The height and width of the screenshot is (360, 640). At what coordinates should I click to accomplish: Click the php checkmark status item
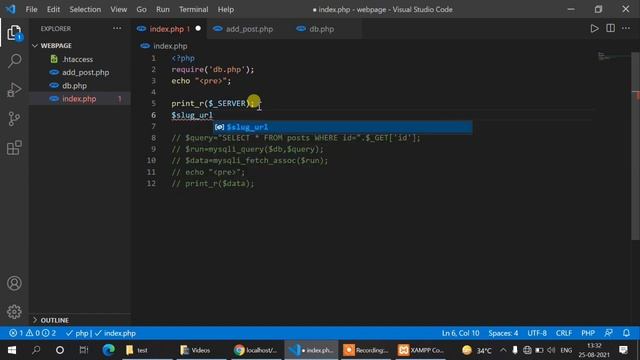77,333
